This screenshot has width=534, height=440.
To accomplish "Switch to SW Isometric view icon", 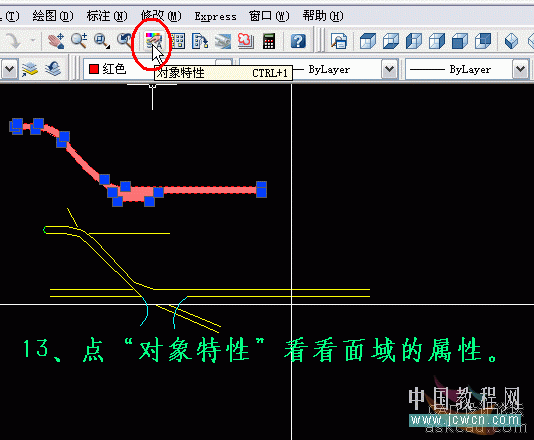I will pos(511,41).
